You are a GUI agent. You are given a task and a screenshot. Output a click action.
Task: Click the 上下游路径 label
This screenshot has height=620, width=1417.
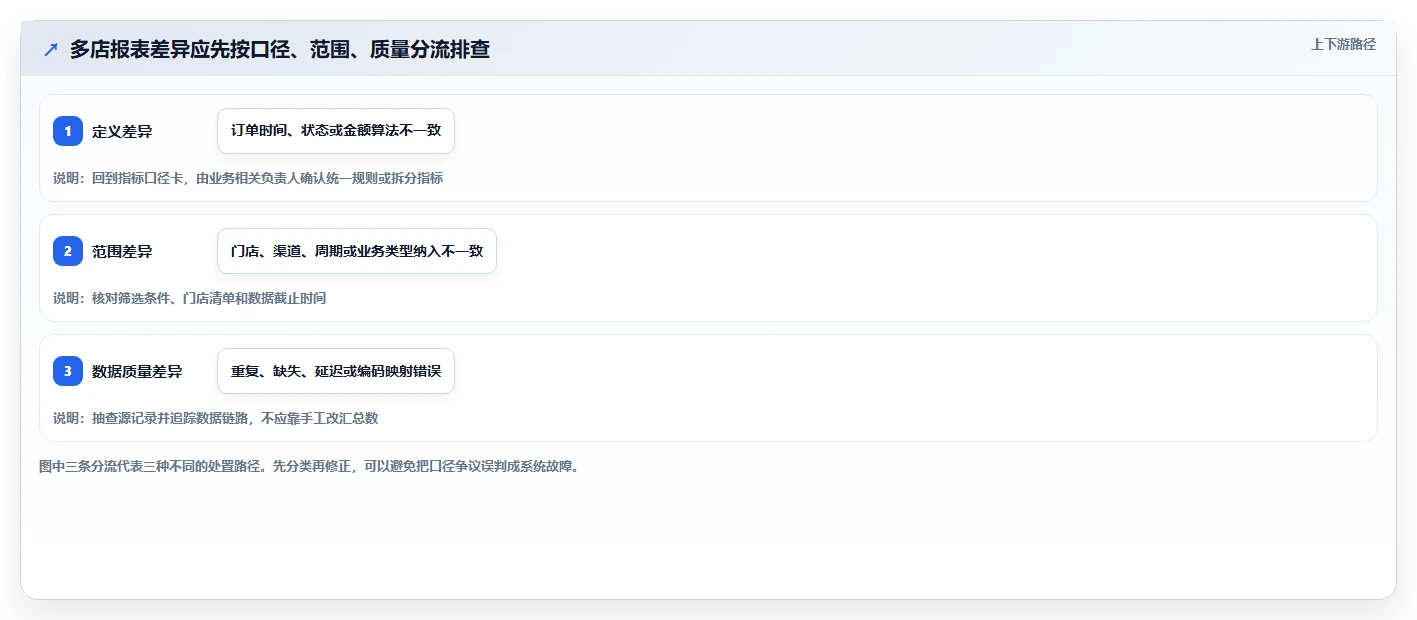(x=1343, y=44)
